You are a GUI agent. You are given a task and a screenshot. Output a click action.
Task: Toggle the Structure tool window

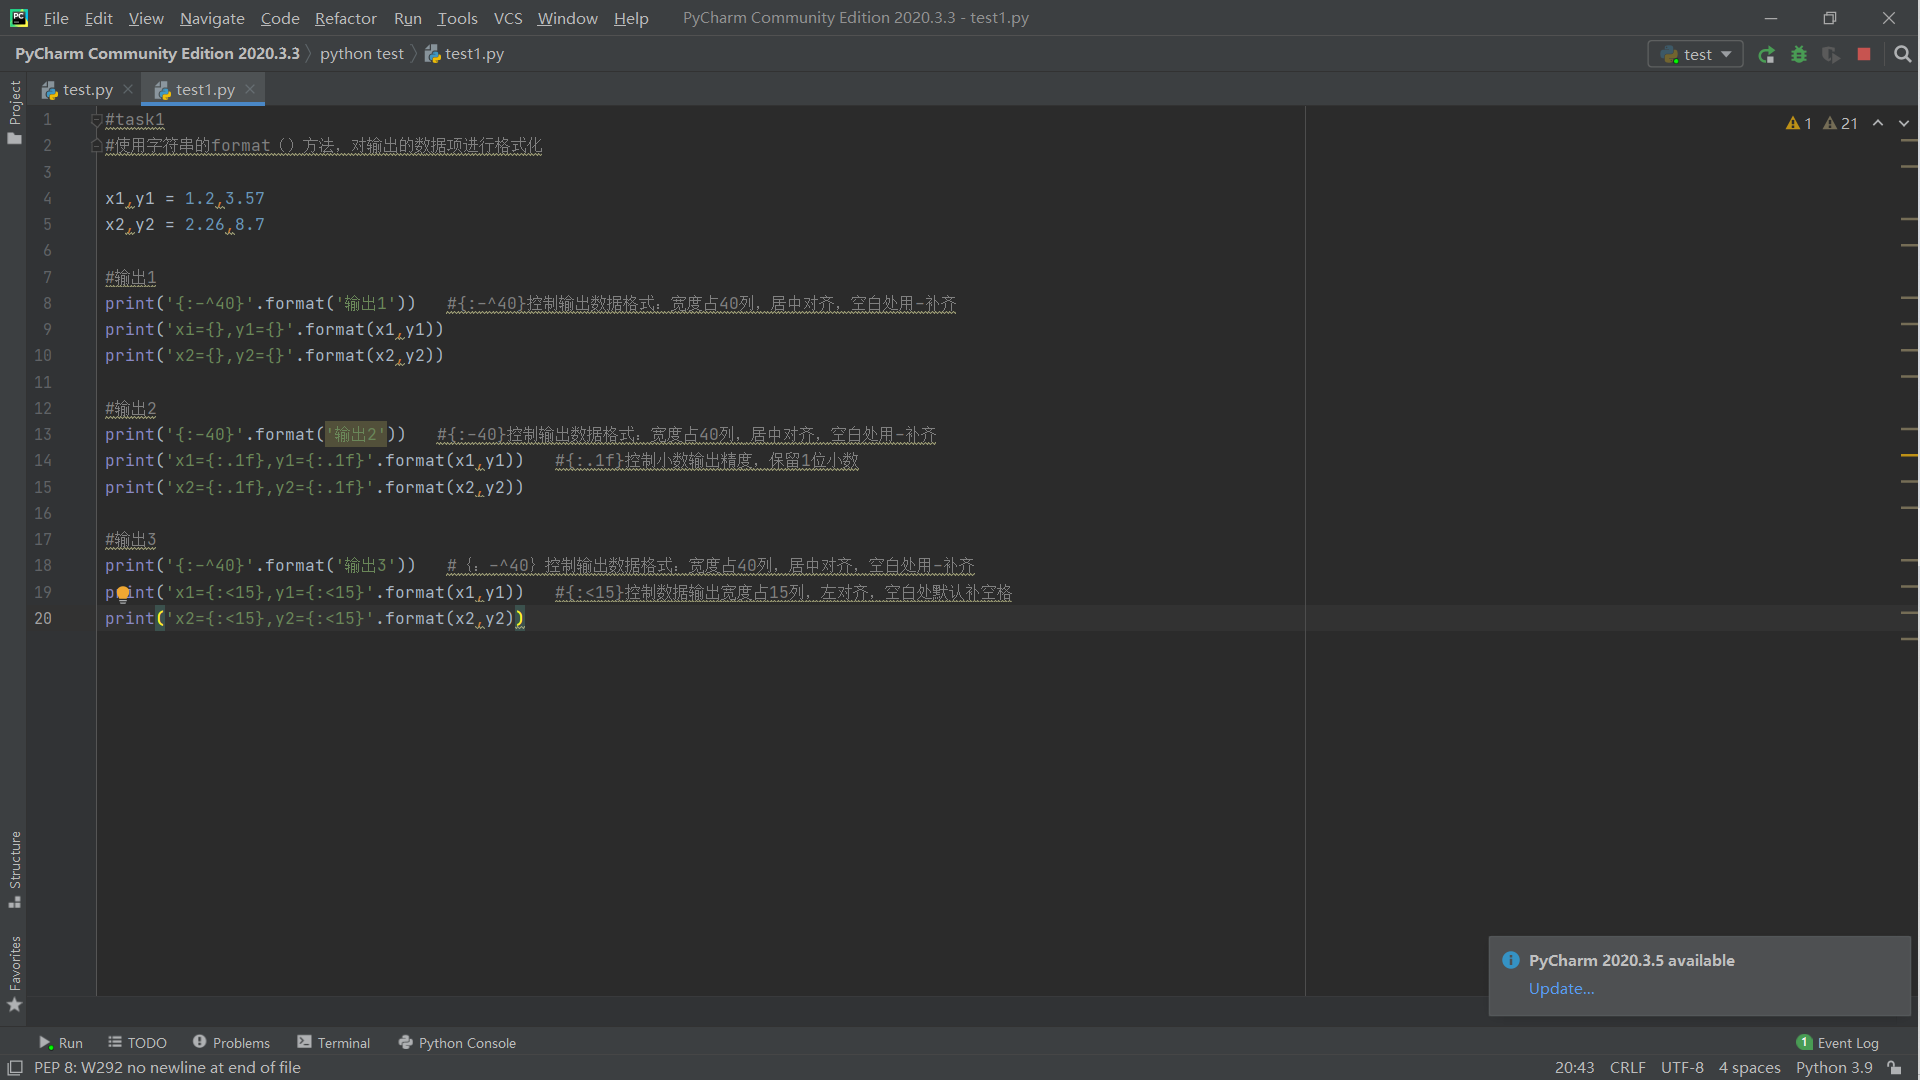tap(15, 868)
